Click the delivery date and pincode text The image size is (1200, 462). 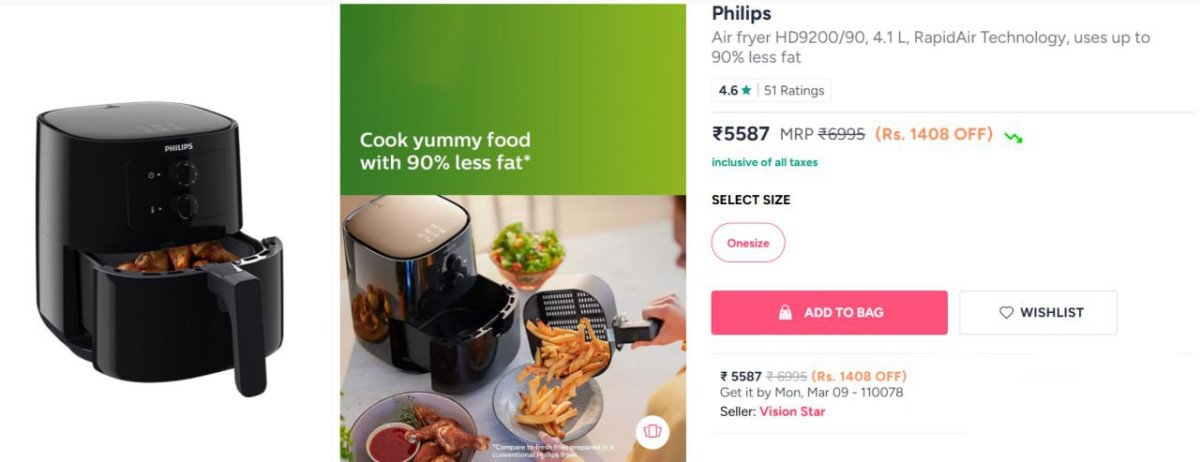tap(811, 393)
